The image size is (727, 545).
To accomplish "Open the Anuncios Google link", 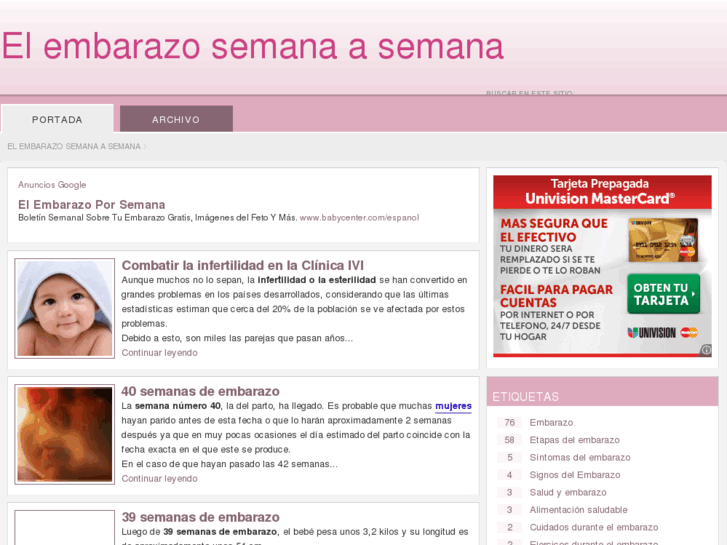I will tap(52, 185).
